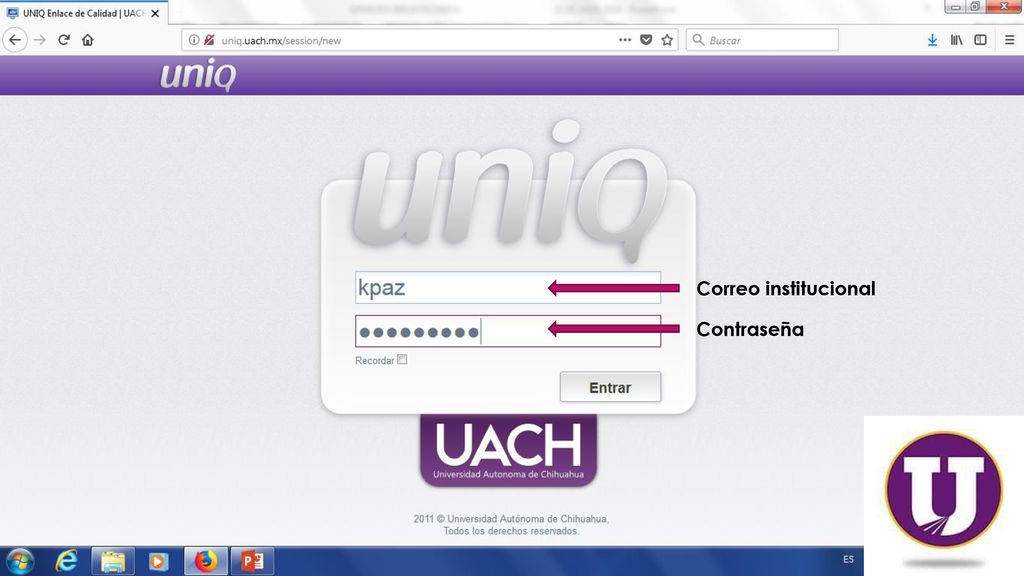Click the search magnifier icon in Buscar
The width and height of the screenshot is (1024, 576).
698,40
